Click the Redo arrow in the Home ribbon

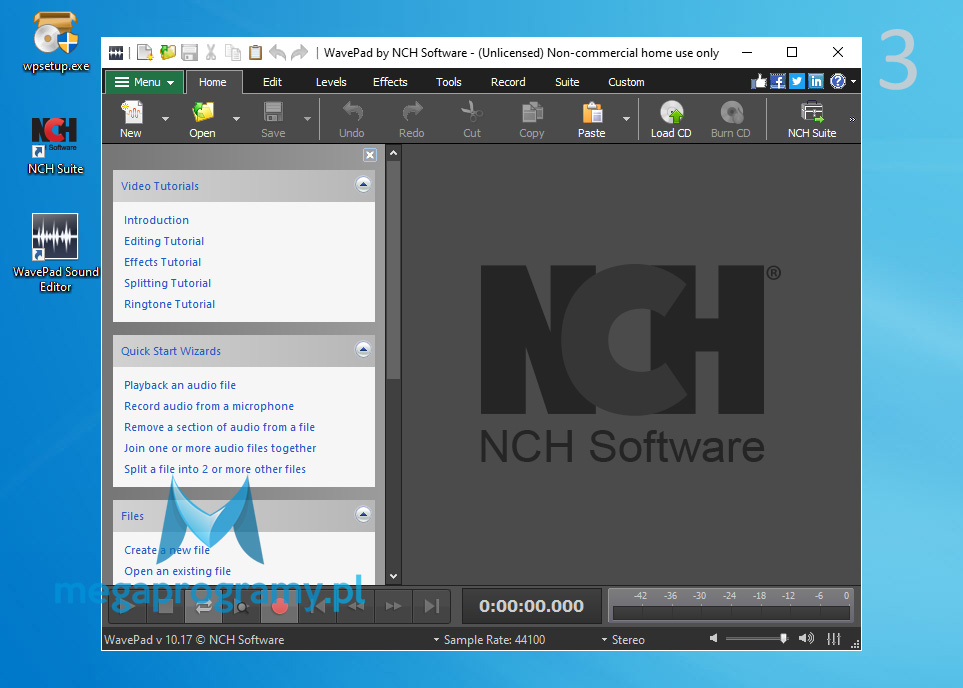point(411,112)
